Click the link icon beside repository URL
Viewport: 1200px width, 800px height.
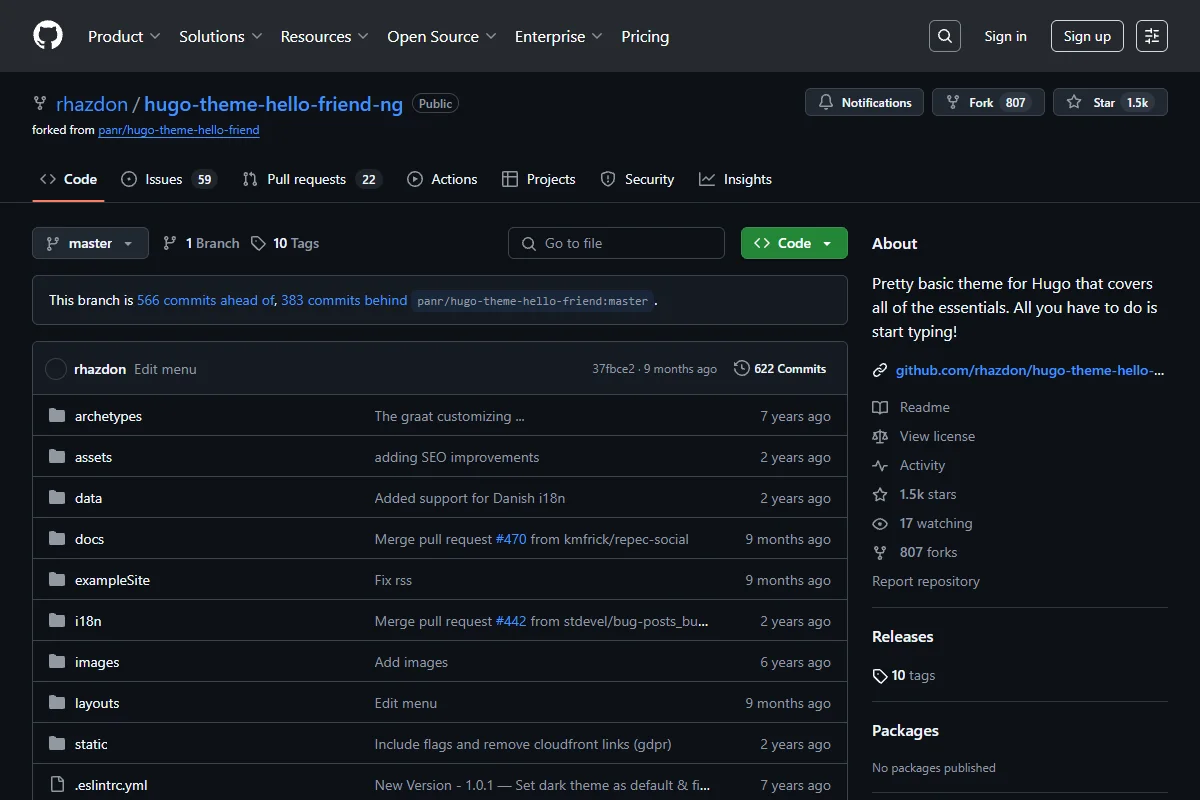click(x=880, y=370)
